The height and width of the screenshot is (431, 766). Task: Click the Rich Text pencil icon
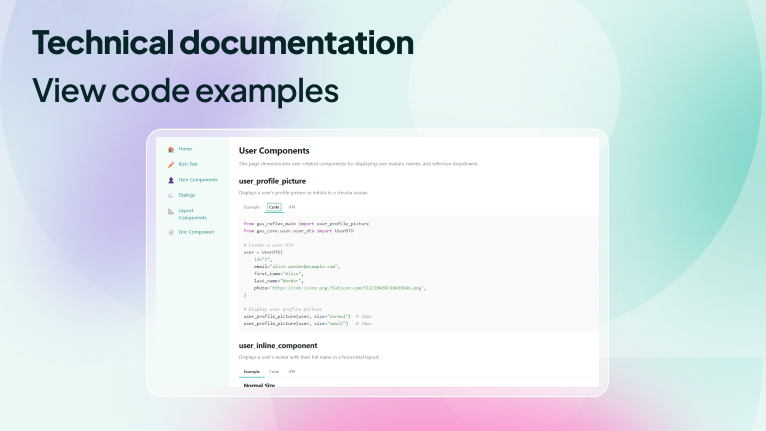[171, 164]
